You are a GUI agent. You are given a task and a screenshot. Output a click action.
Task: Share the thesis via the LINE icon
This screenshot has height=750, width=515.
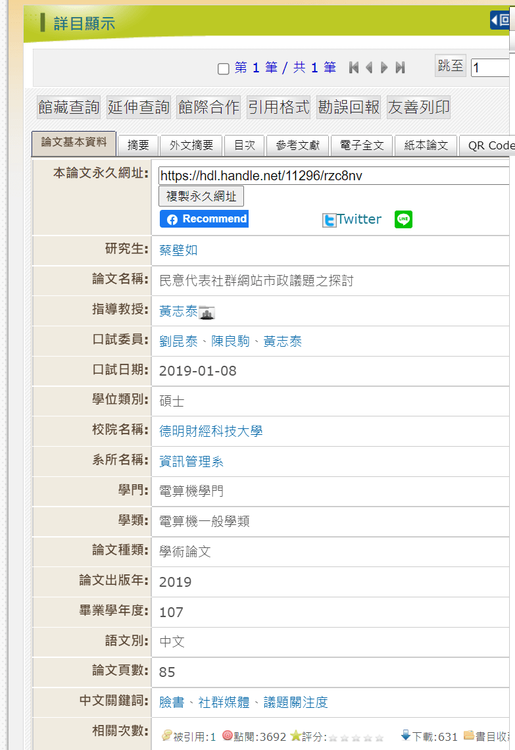(403, 219)
